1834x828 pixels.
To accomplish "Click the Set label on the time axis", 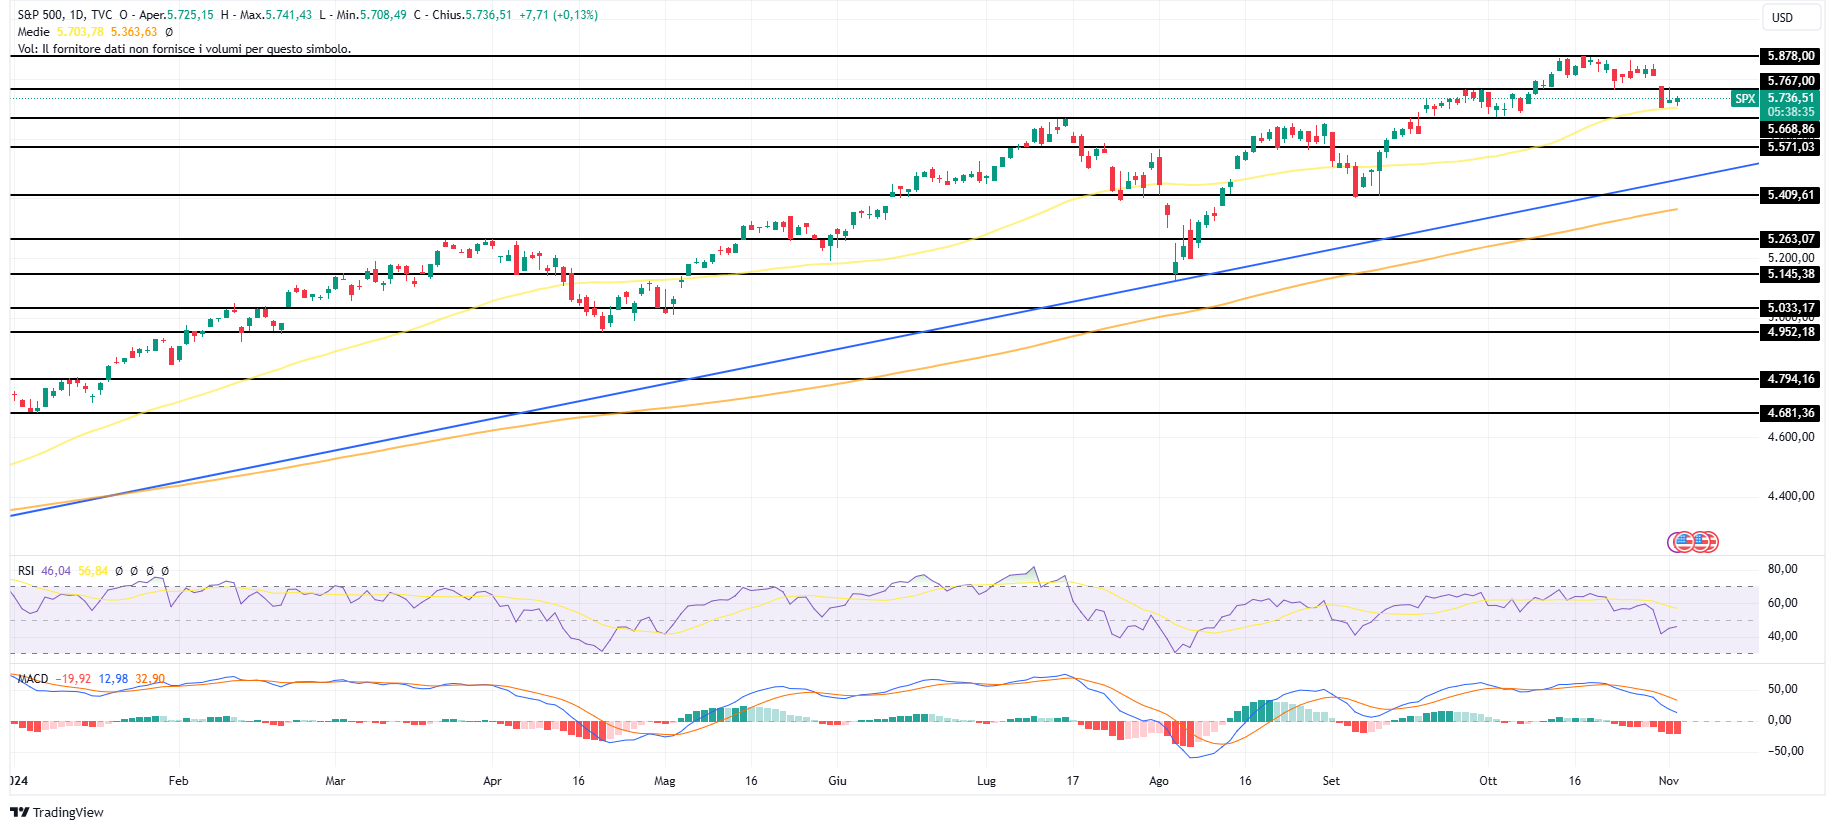I will tap(1331, 781).
